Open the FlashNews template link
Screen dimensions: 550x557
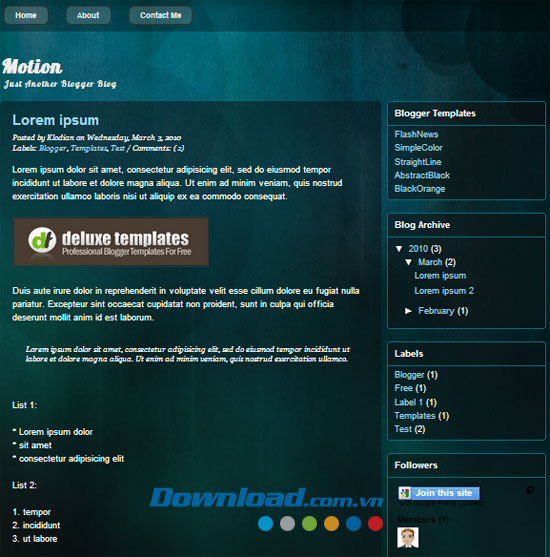point(416,134)
